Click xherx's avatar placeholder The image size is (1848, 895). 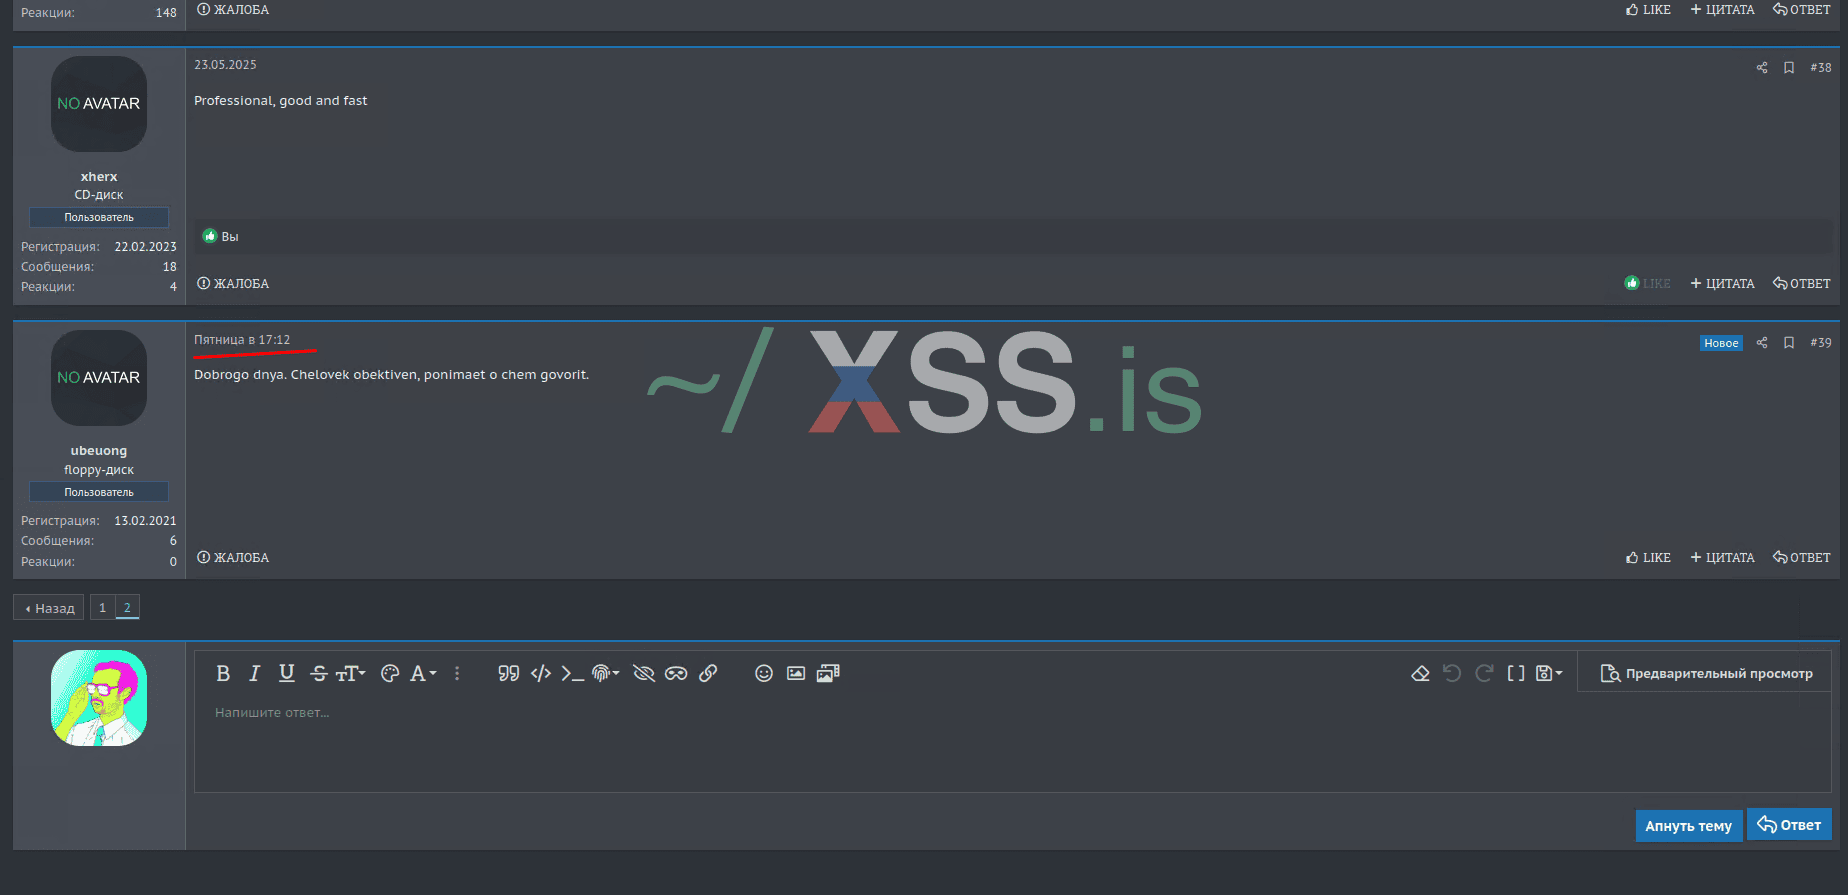[x=99, y=104]
